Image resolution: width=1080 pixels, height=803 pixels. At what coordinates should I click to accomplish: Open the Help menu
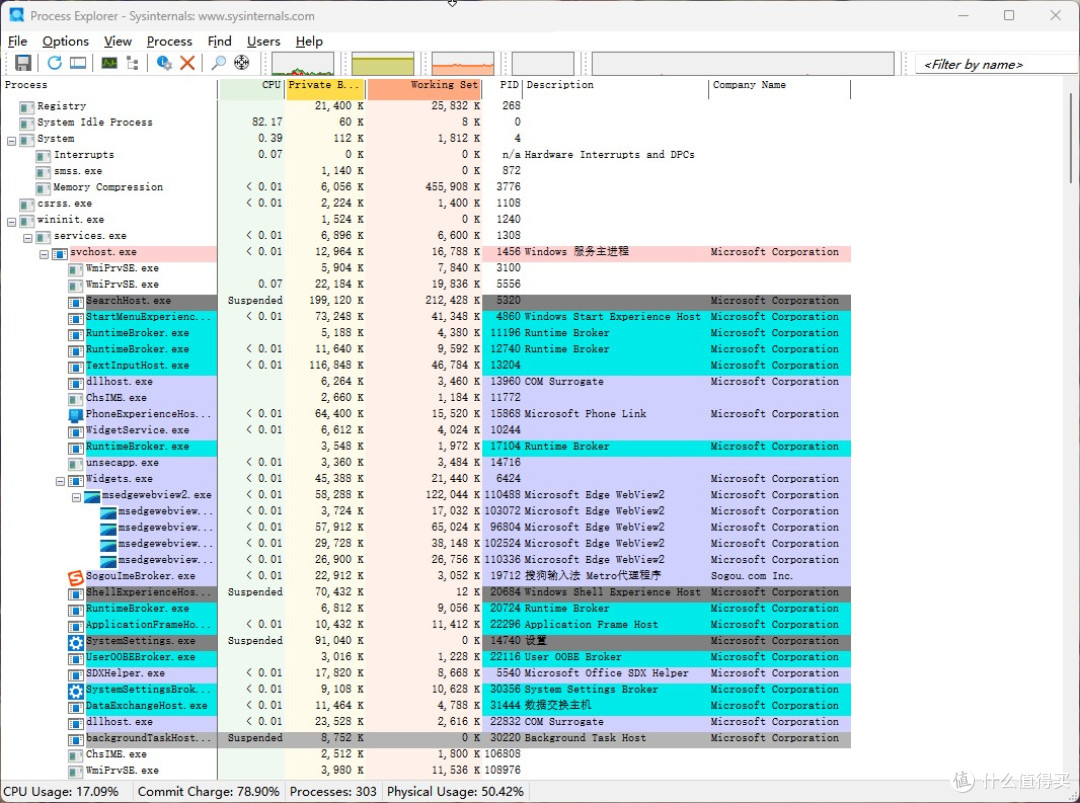(x=309, y=41)
